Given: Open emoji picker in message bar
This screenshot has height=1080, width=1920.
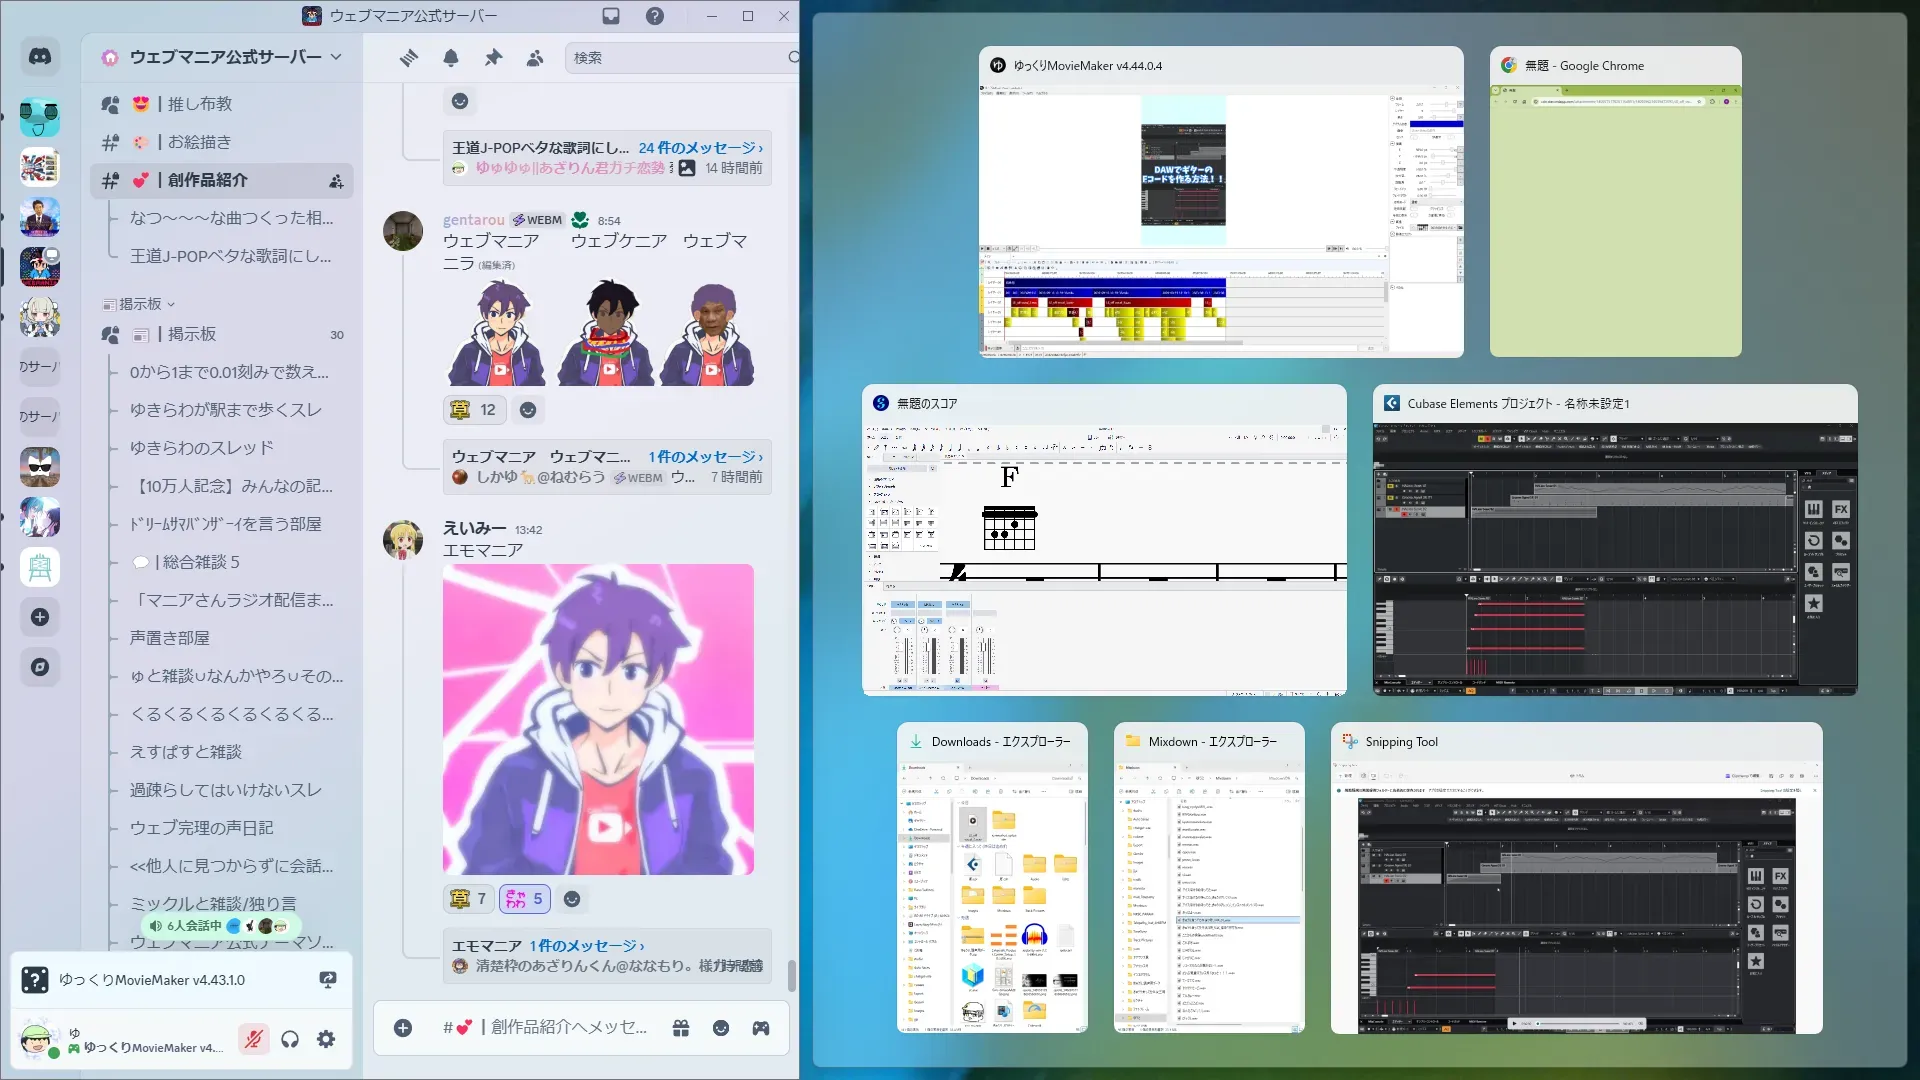Looking at the screenshot, I should 721,1028.
